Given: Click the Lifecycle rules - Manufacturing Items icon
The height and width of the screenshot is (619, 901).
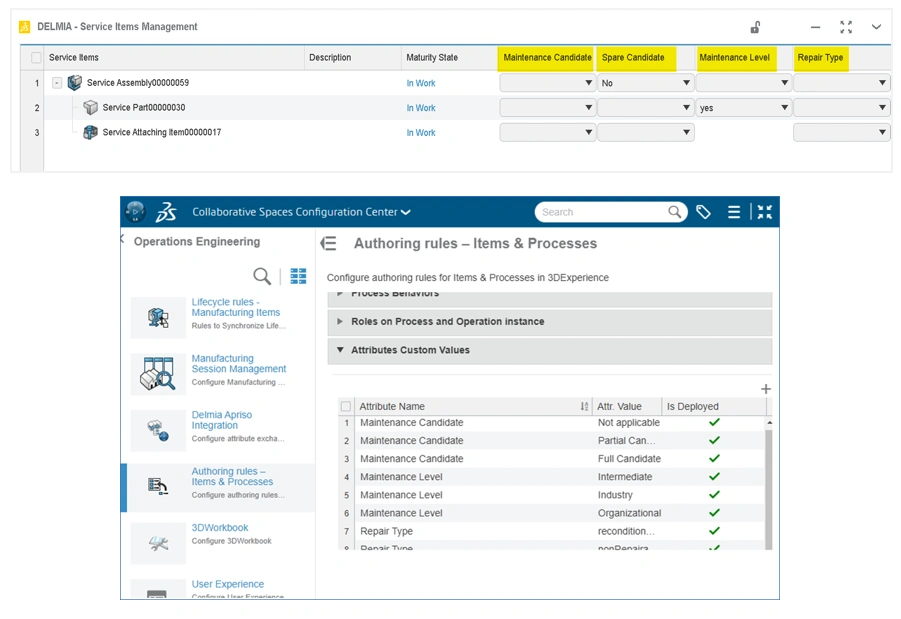Looking at the screenshot, I should click(158, 317).
